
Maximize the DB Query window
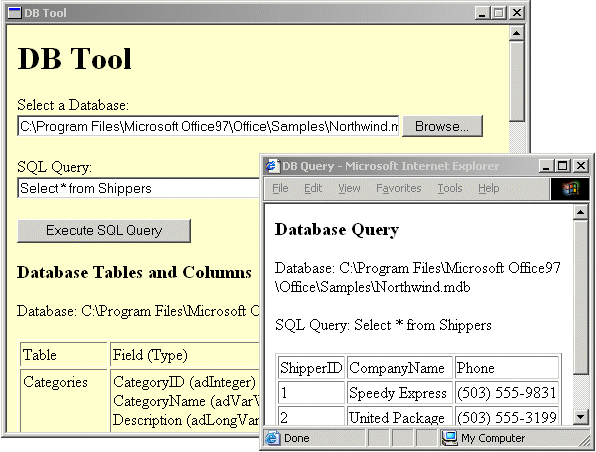(563, 166)
